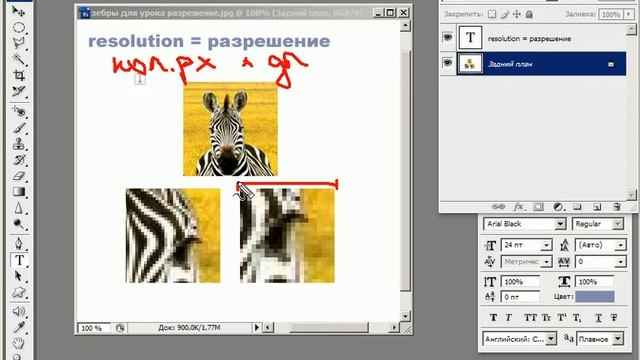Toggle lock position

click(x=517, y=14)
